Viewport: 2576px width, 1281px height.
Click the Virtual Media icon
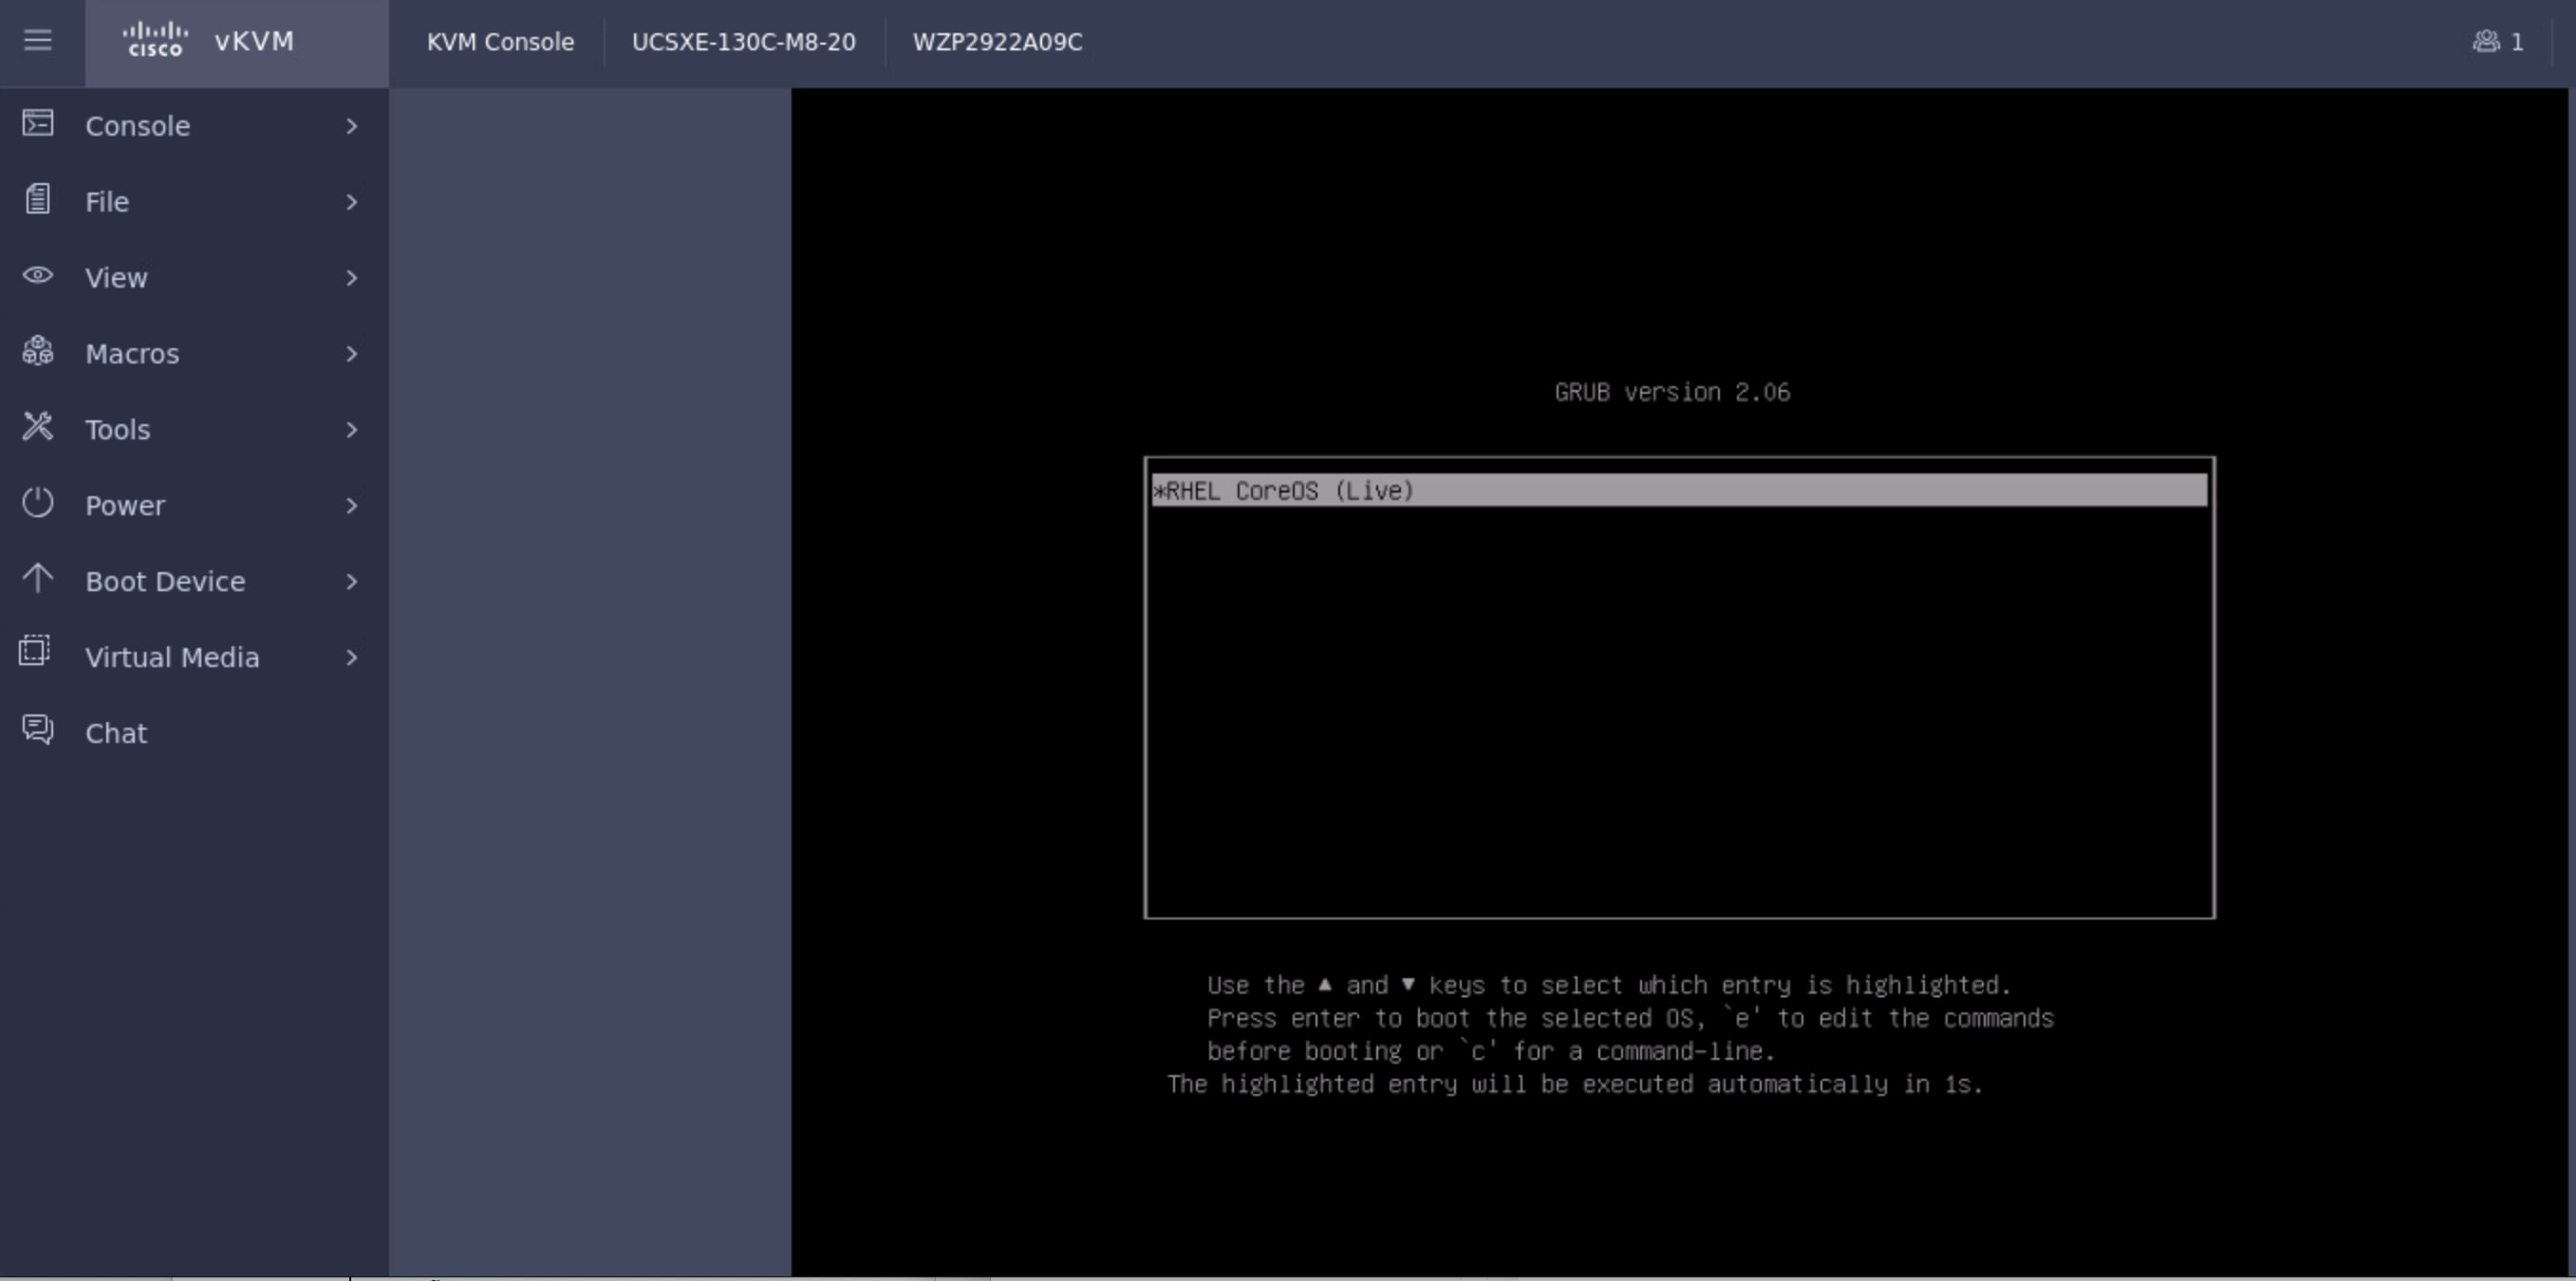[35, 651]
